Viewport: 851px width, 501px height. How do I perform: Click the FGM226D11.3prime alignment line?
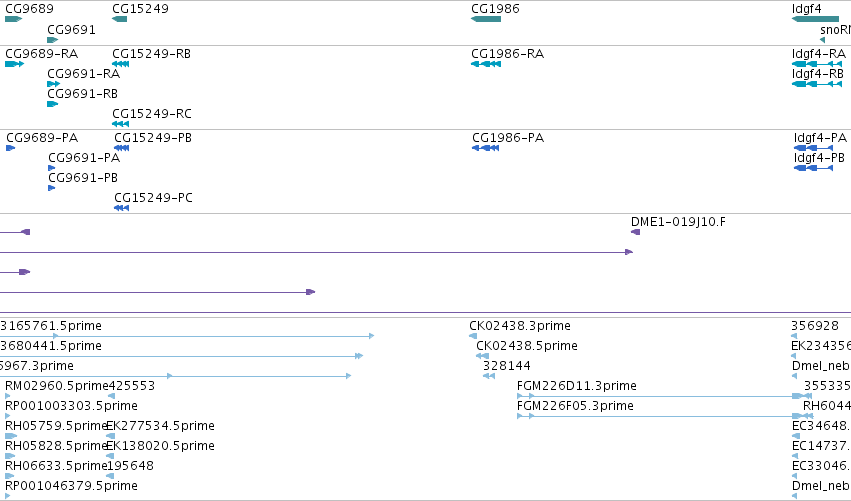tap(664, 396)
